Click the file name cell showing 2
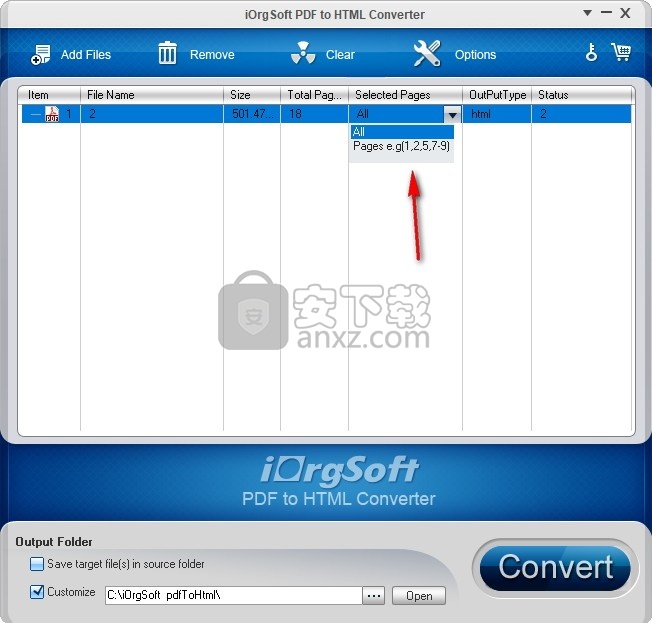Image resolution: width=652 pixels, height=623 pixels. coord(151,114)
